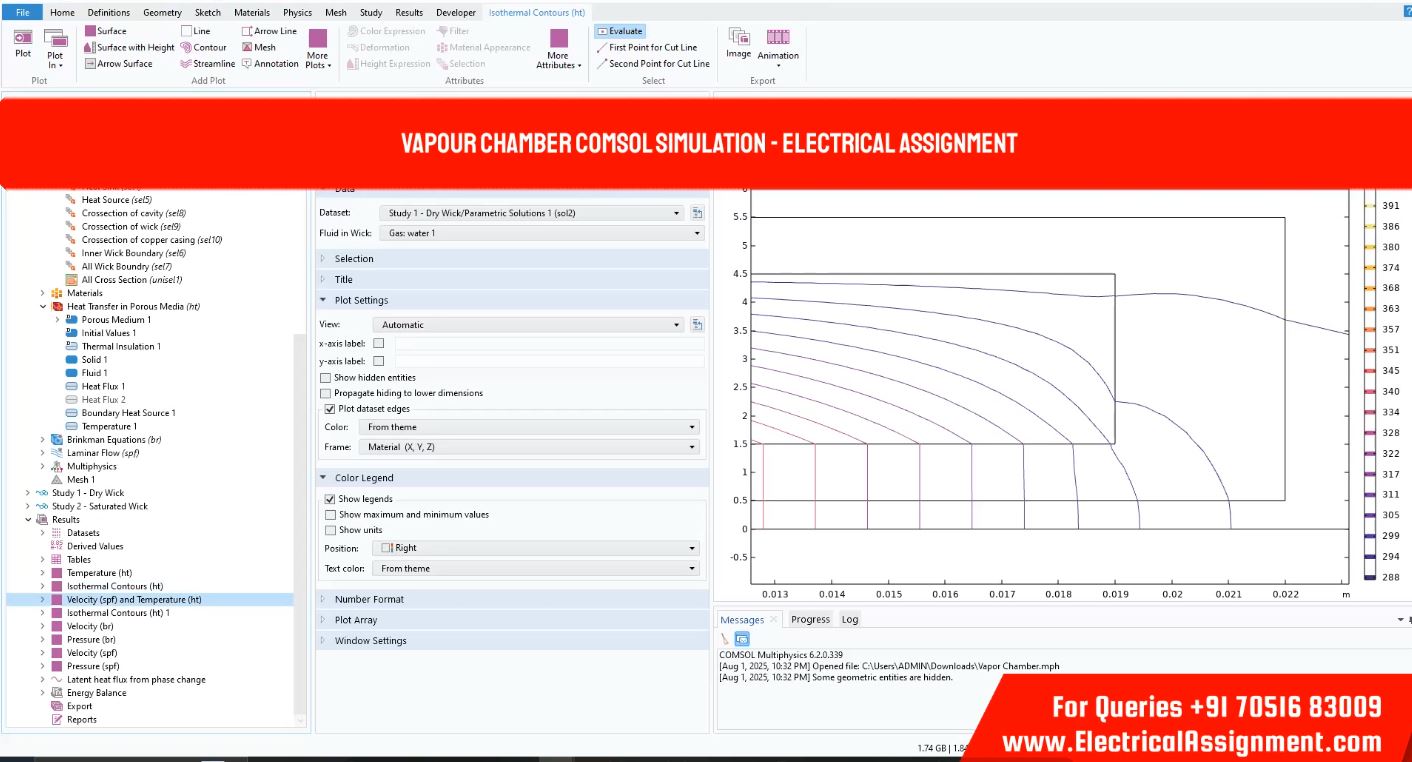Screen dimensions: 1412x762
Task: Enable the Show hidden entities checkbox
Action: pos(326,378)
